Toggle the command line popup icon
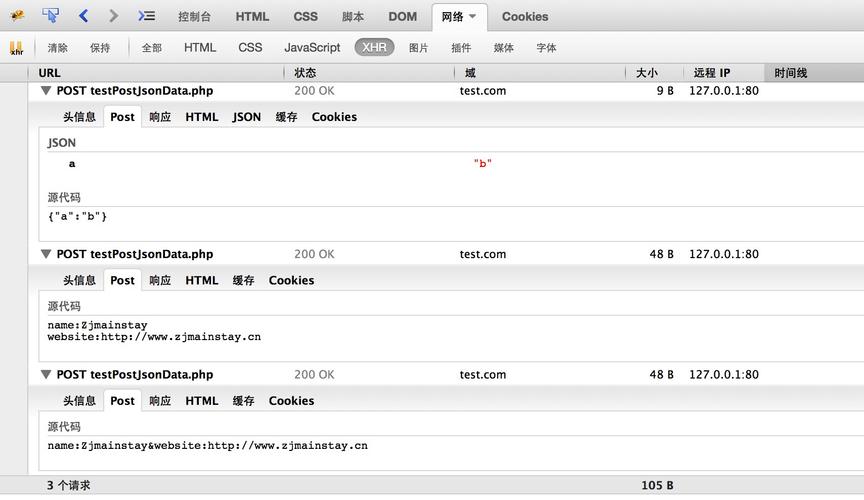Screen dimensions: 864x500 pos(146,16)
